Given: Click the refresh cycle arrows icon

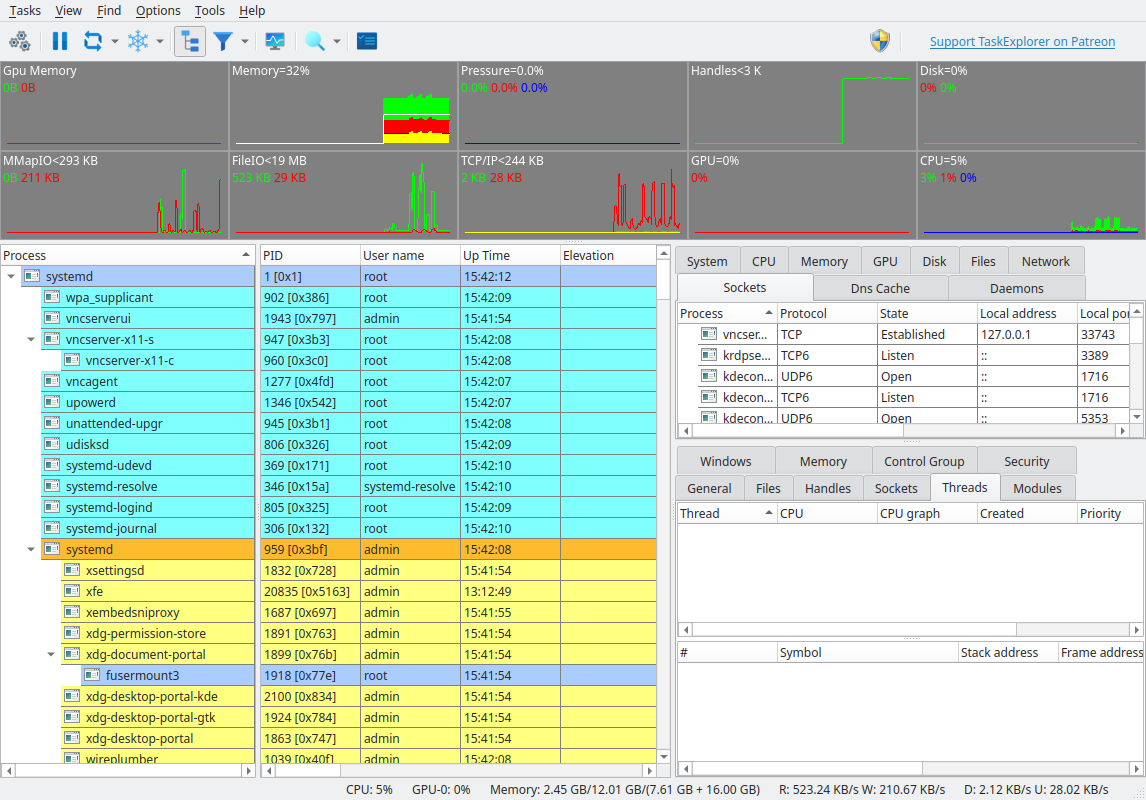Looking at the screenshot, I should click(x=93, y=41).
